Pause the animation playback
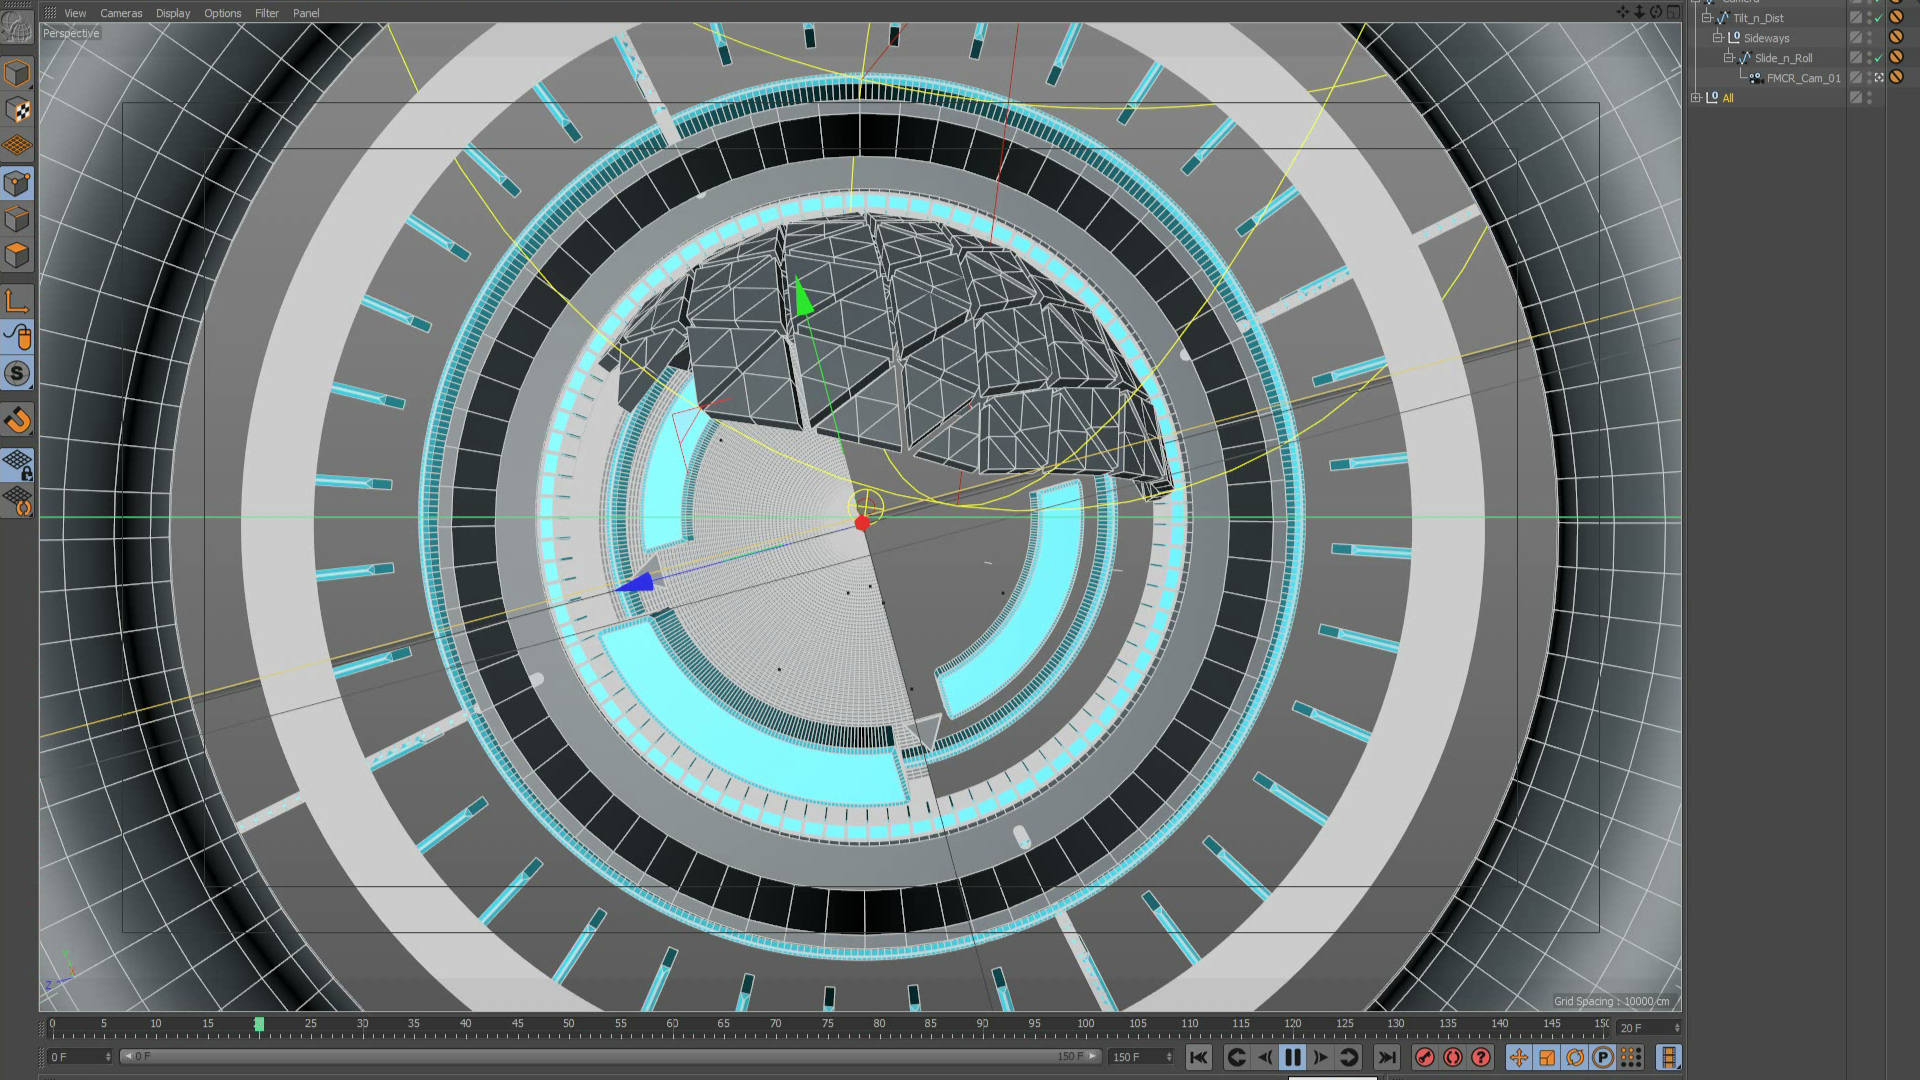Image resolution: width=1920 pixels, height=1080 pixels. pyautogui.click(x=1292, y=1057)
